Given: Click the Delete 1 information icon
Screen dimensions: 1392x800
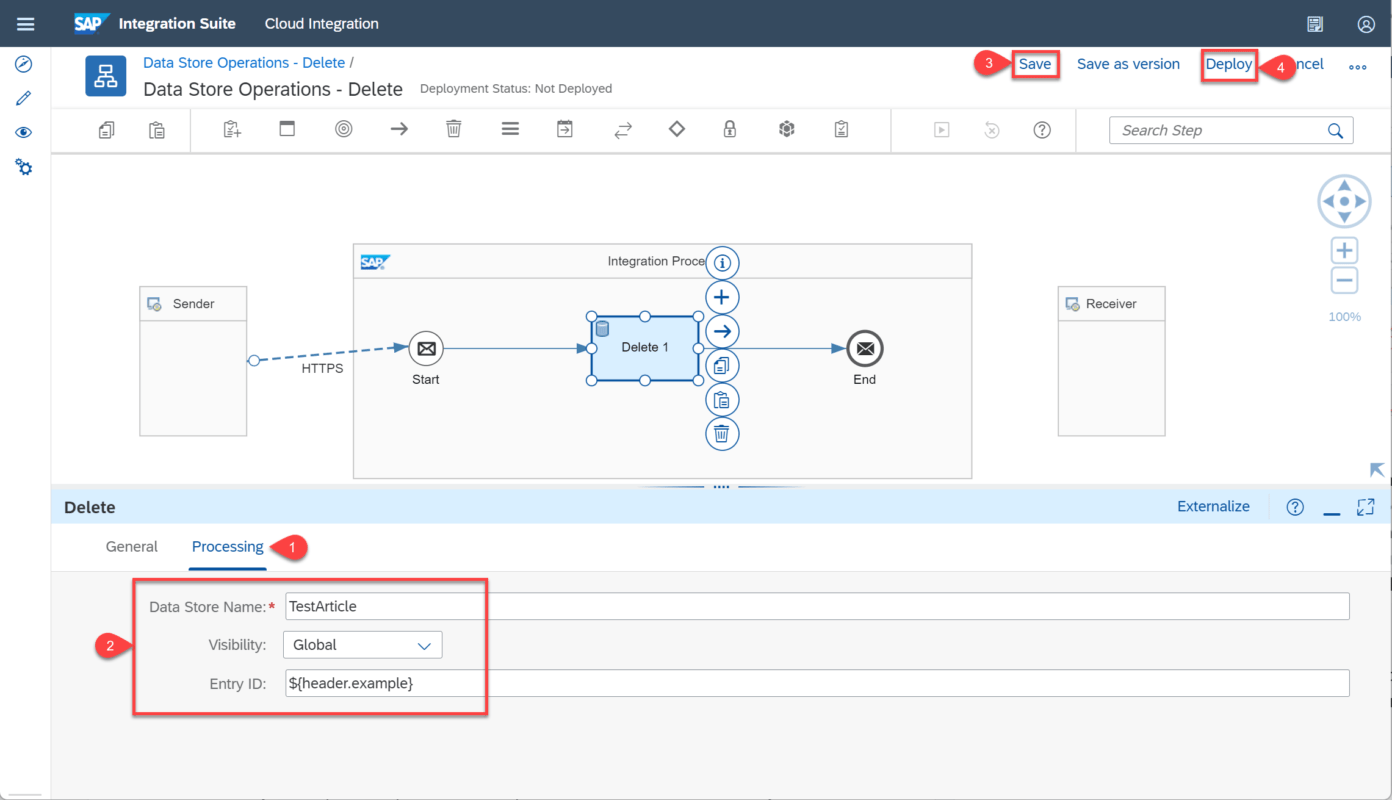Looking at the screenshot, I should 722,263.
